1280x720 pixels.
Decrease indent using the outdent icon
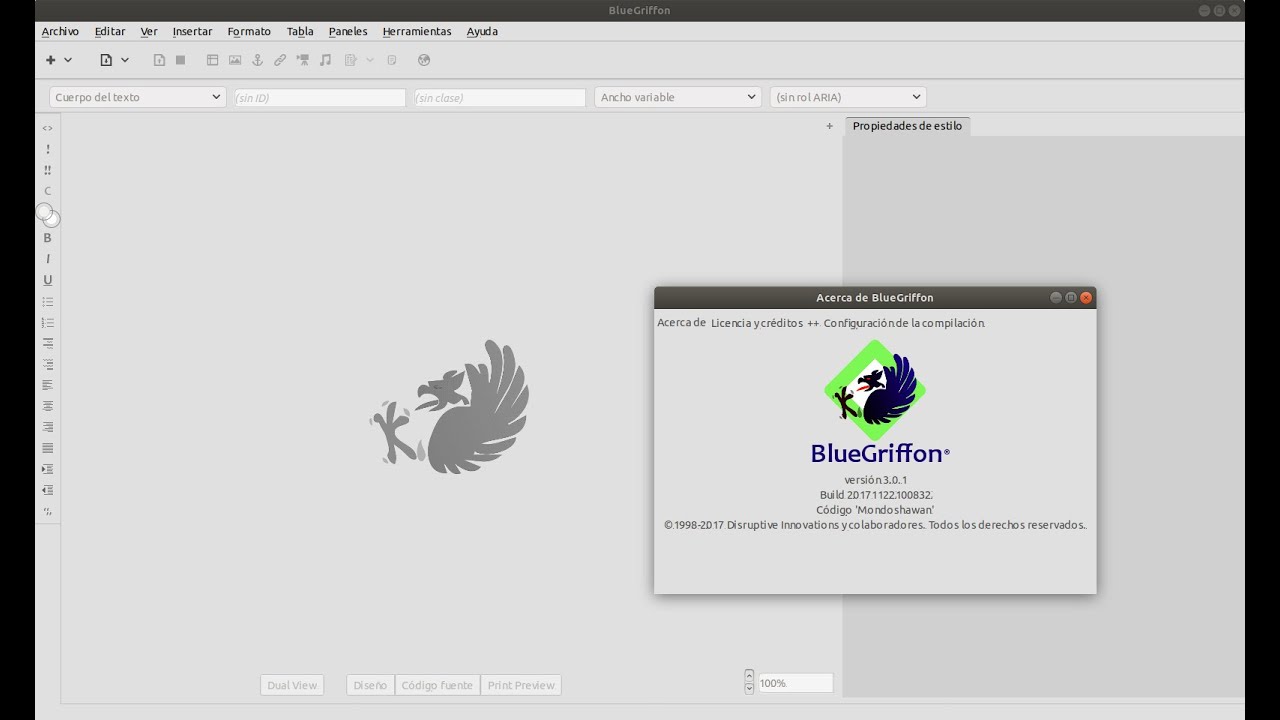coord(47,490)
